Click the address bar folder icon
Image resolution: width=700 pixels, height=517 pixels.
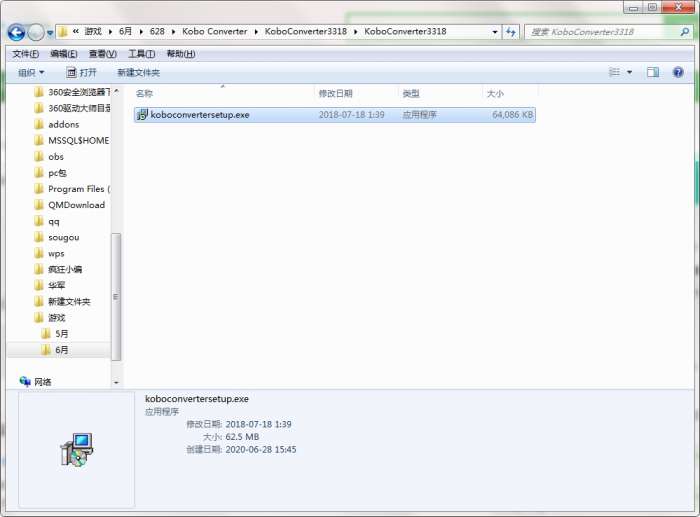(63, 32)
